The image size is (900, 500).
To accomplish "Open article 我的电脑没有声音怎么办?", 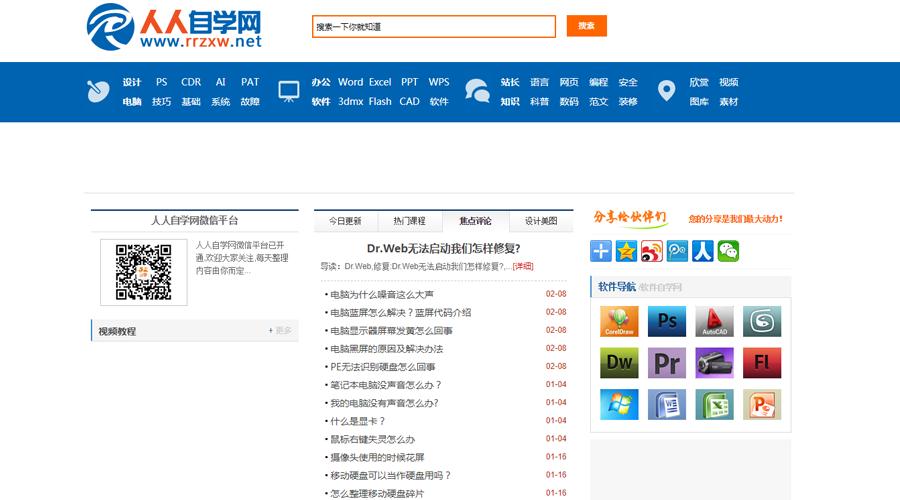I will (384, 403).
